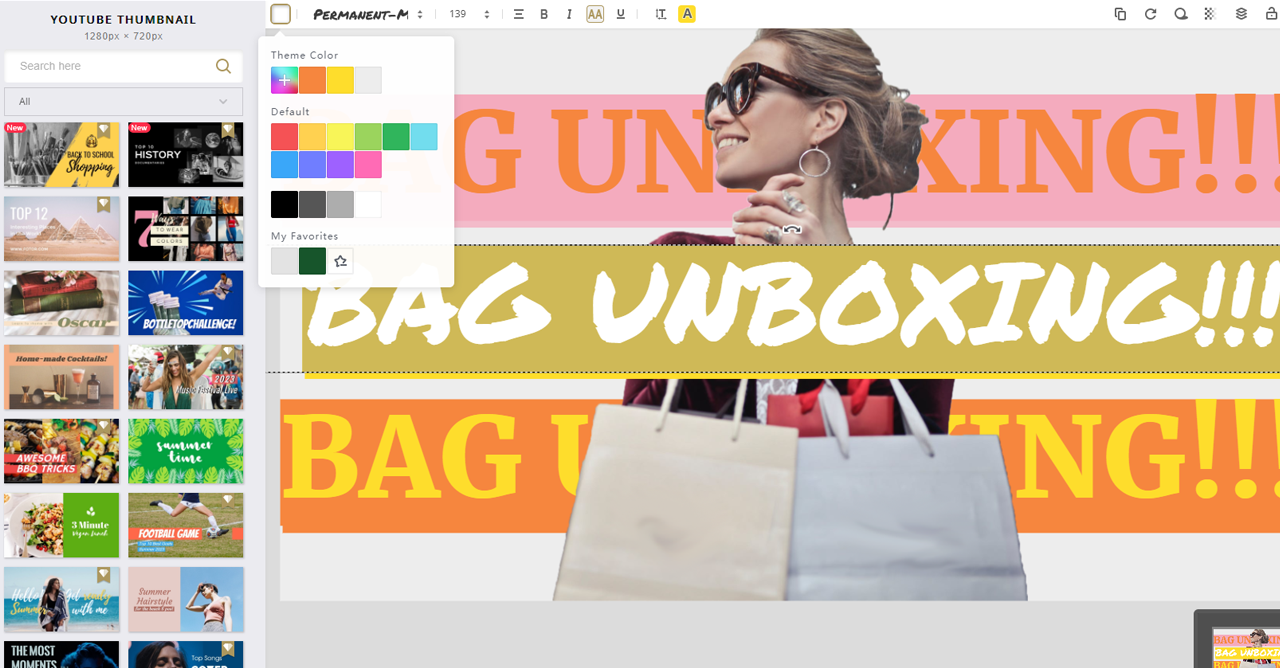The image size is (1280, 668).
Task: Expand the All category dropdown
Action: (123, 101)
